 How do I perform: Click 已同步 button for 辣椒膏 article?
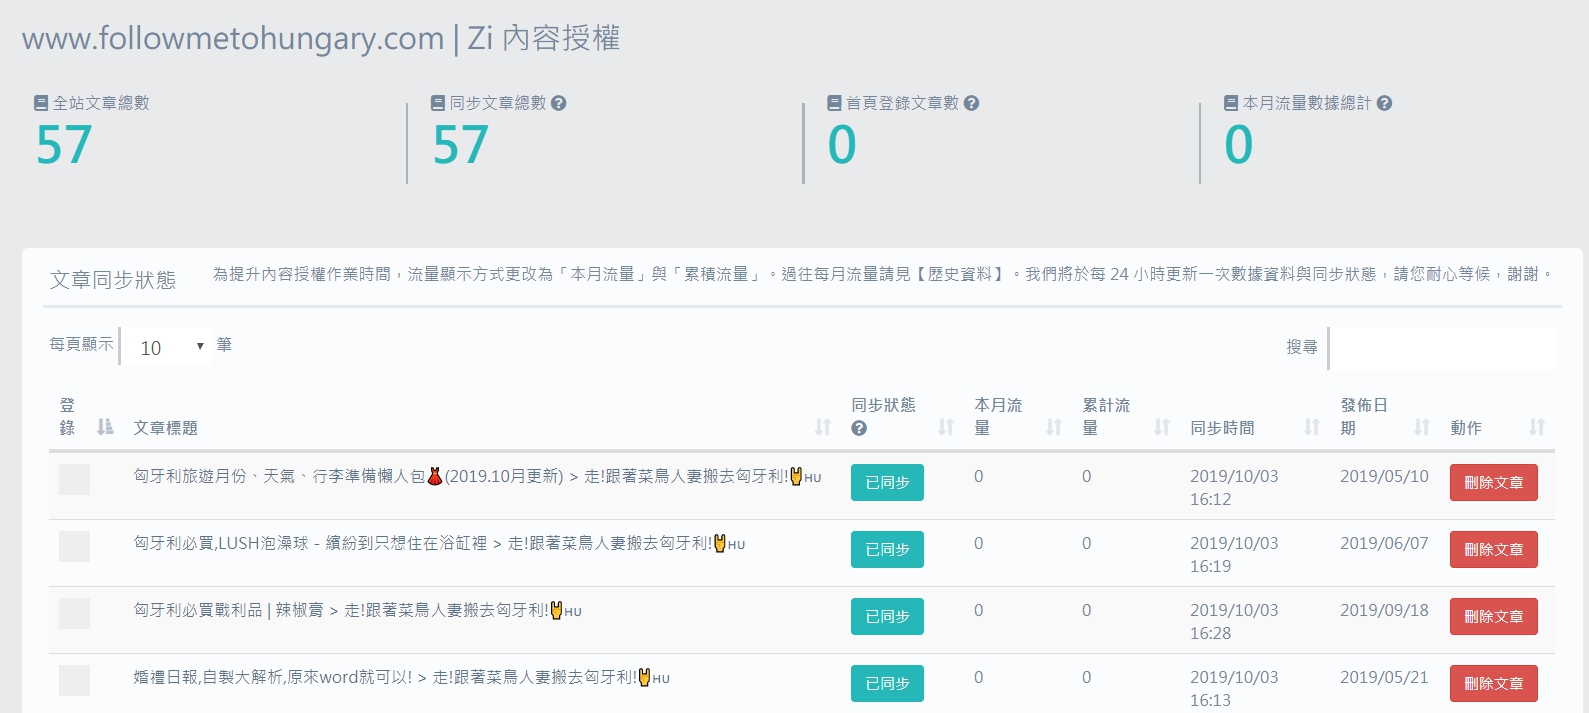[887, 616]
